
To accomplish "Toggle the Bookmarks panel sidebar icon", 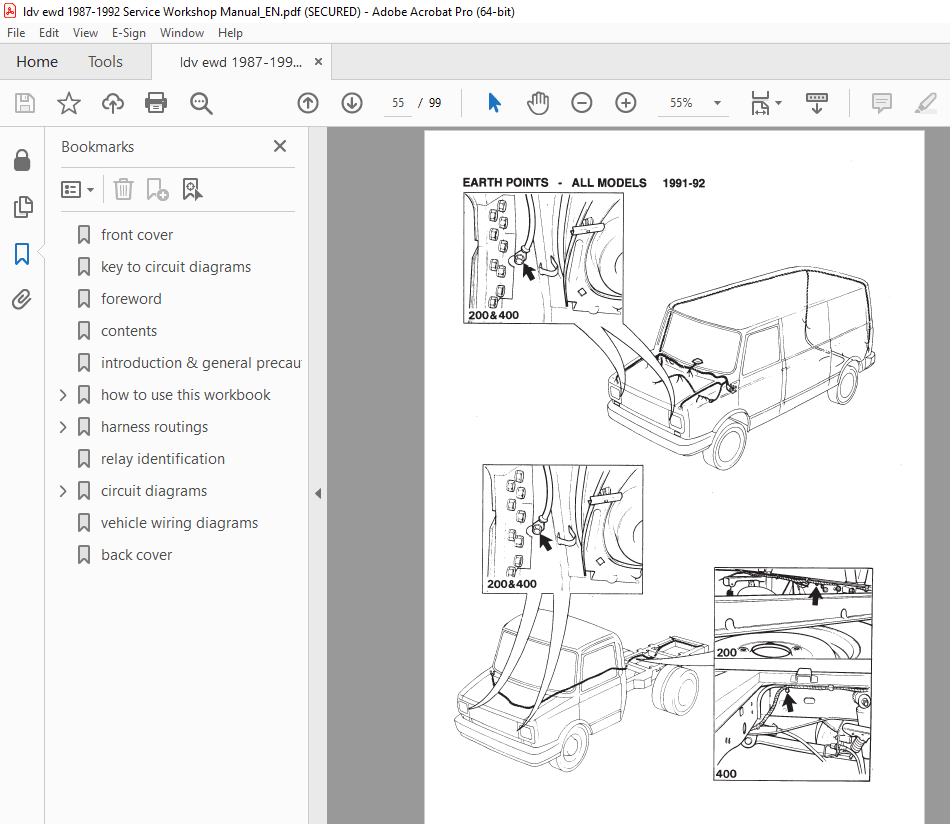I will (x=22, y=254).
